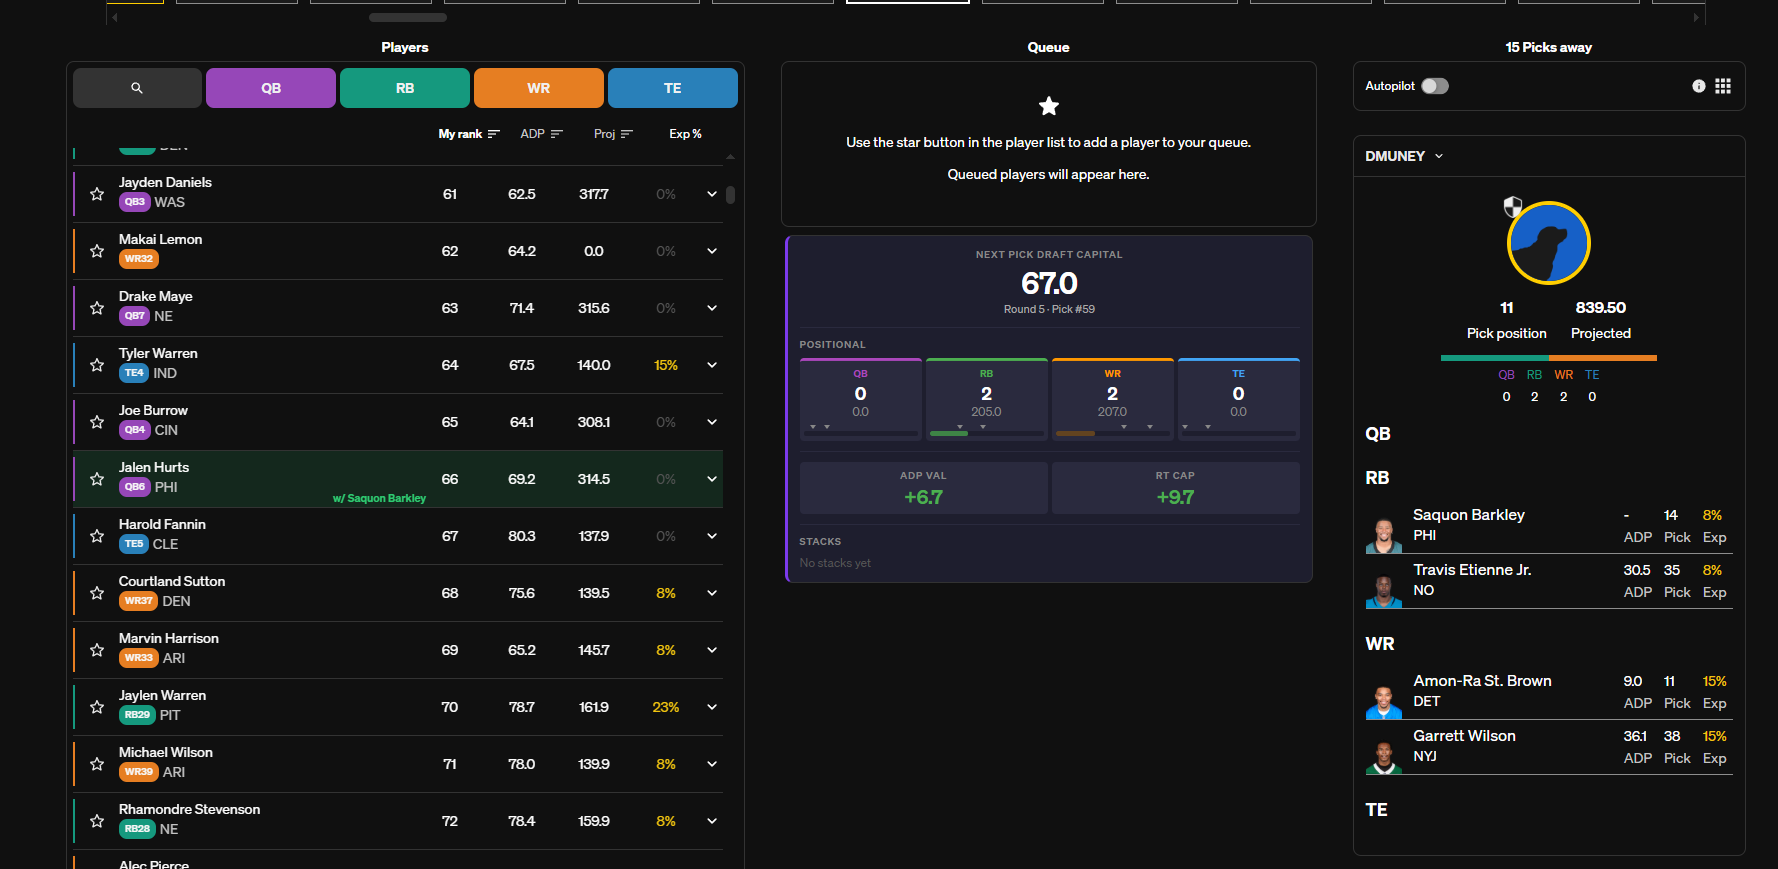
Task: Filter player list by WR button
Action: click(x=538, y=88)
